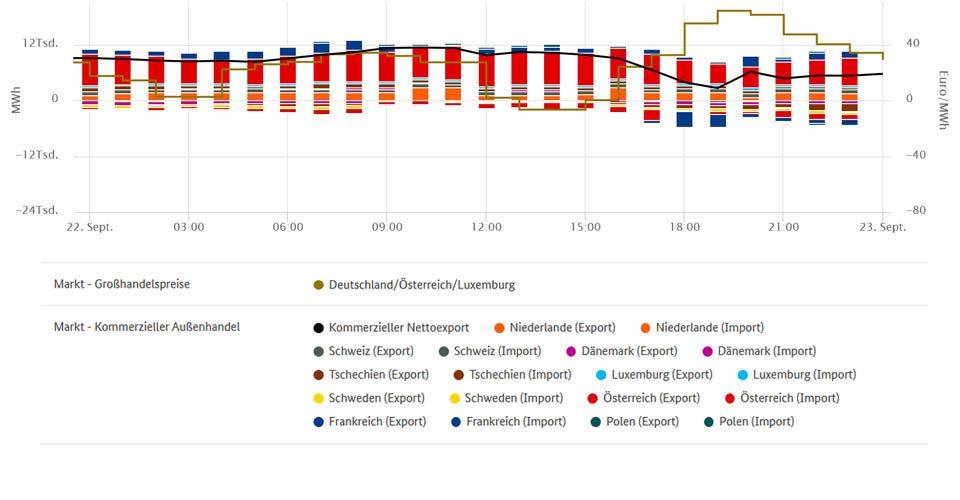Hide the Dänemark (Export) series

coord(621,351)
